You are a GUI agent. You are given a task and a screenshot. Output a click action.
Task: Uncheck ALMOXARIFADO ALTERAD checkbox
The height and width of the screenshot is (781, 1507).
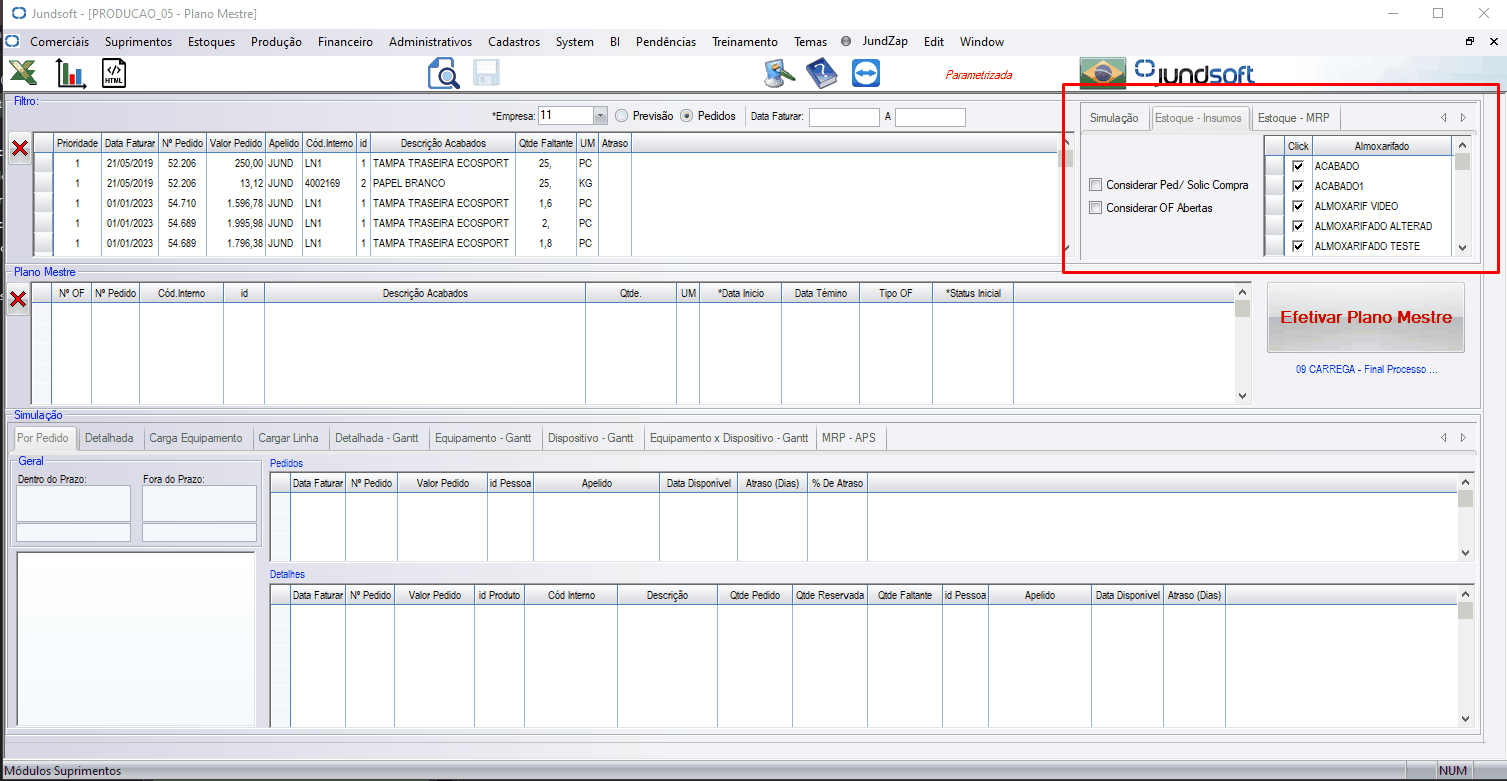tap(1298, 226)
